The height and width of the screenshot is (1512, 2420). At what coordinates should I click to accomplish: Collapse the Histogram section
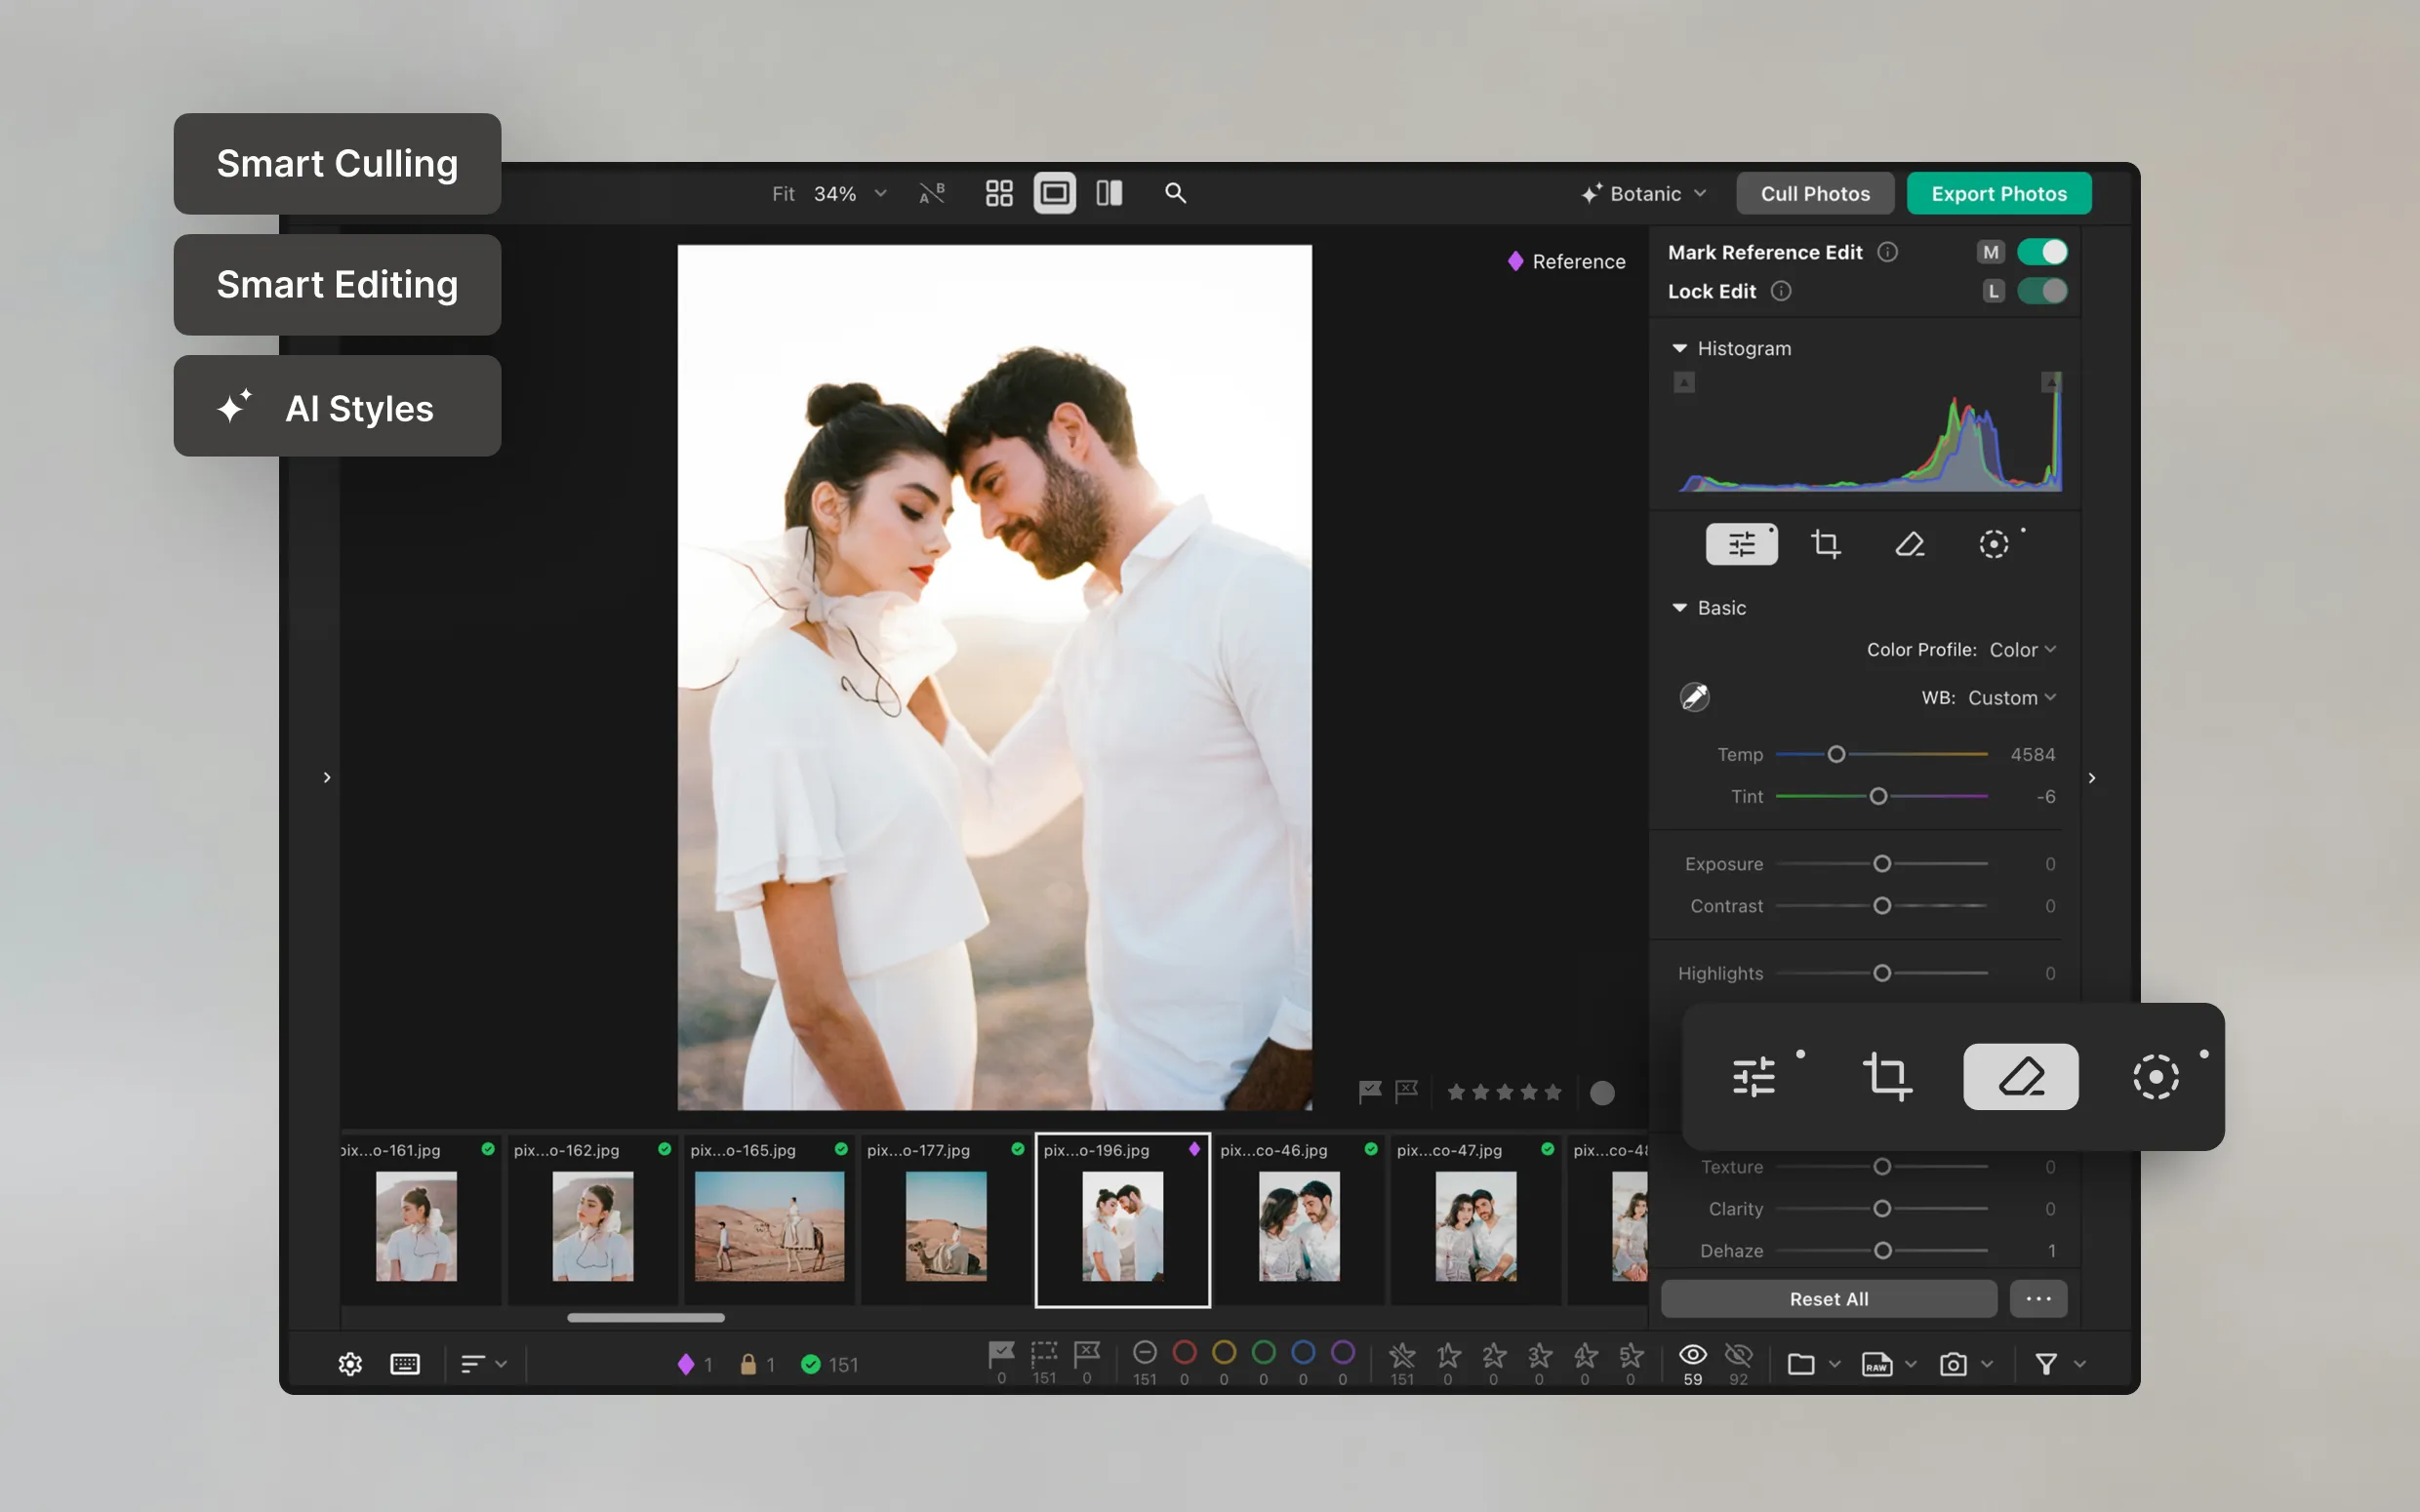tap(1680, 348)
